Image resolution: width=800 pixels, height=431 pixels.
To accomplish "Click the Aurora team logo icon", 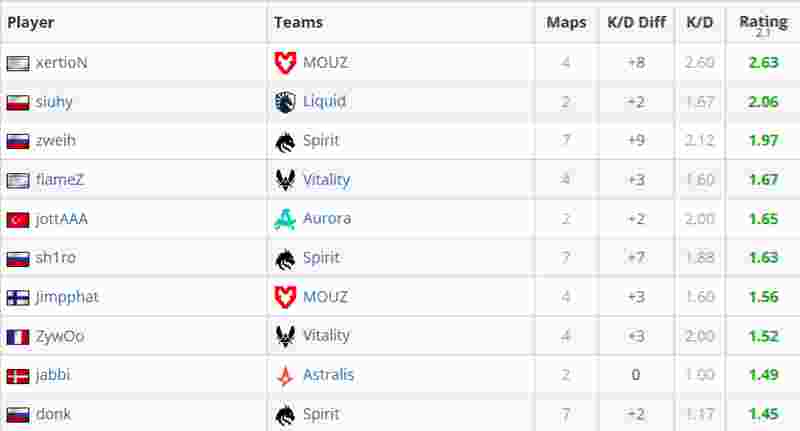I will 285,219.
